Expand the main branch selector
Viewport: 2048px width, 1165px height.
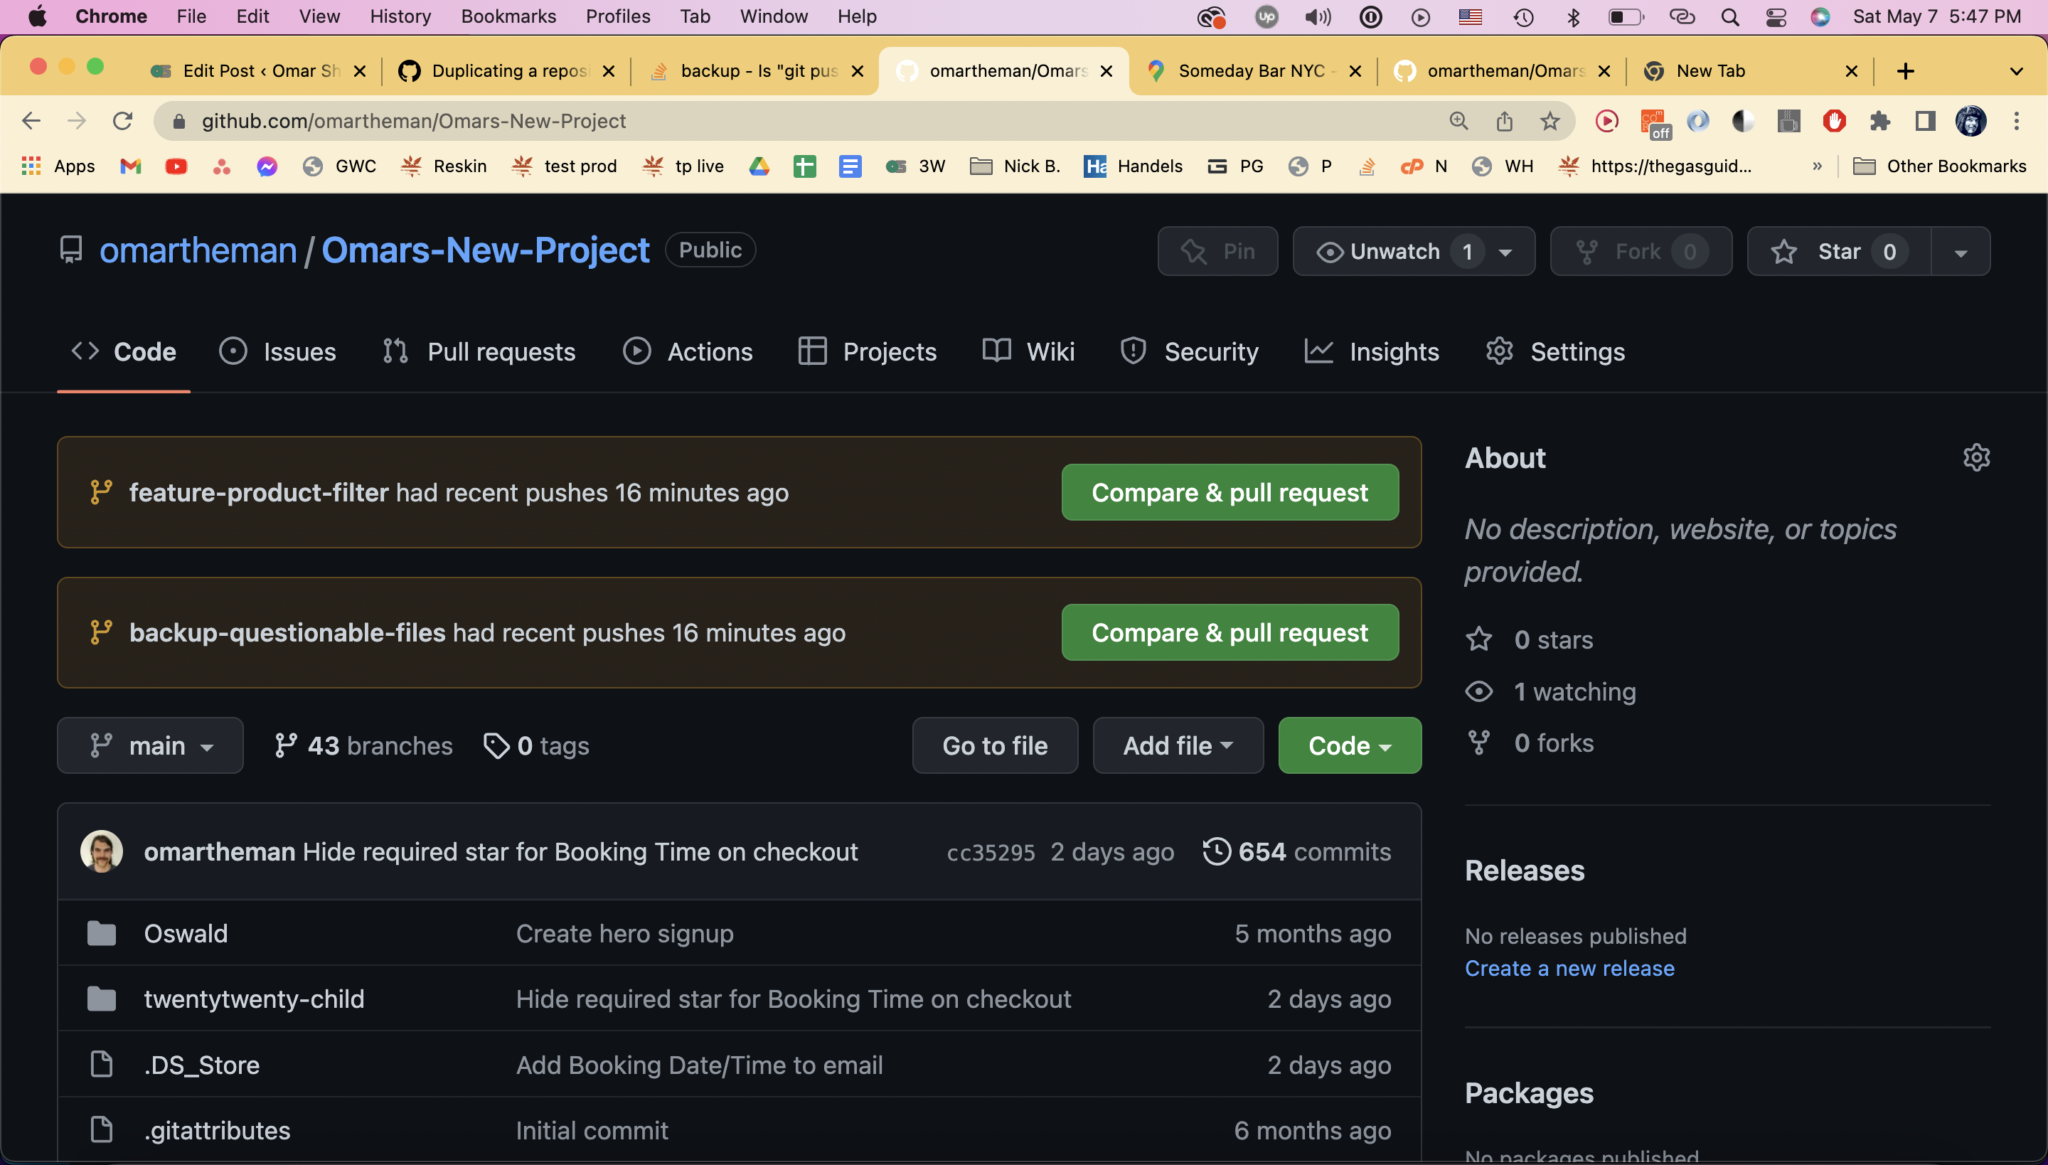(x=150, y=745)
